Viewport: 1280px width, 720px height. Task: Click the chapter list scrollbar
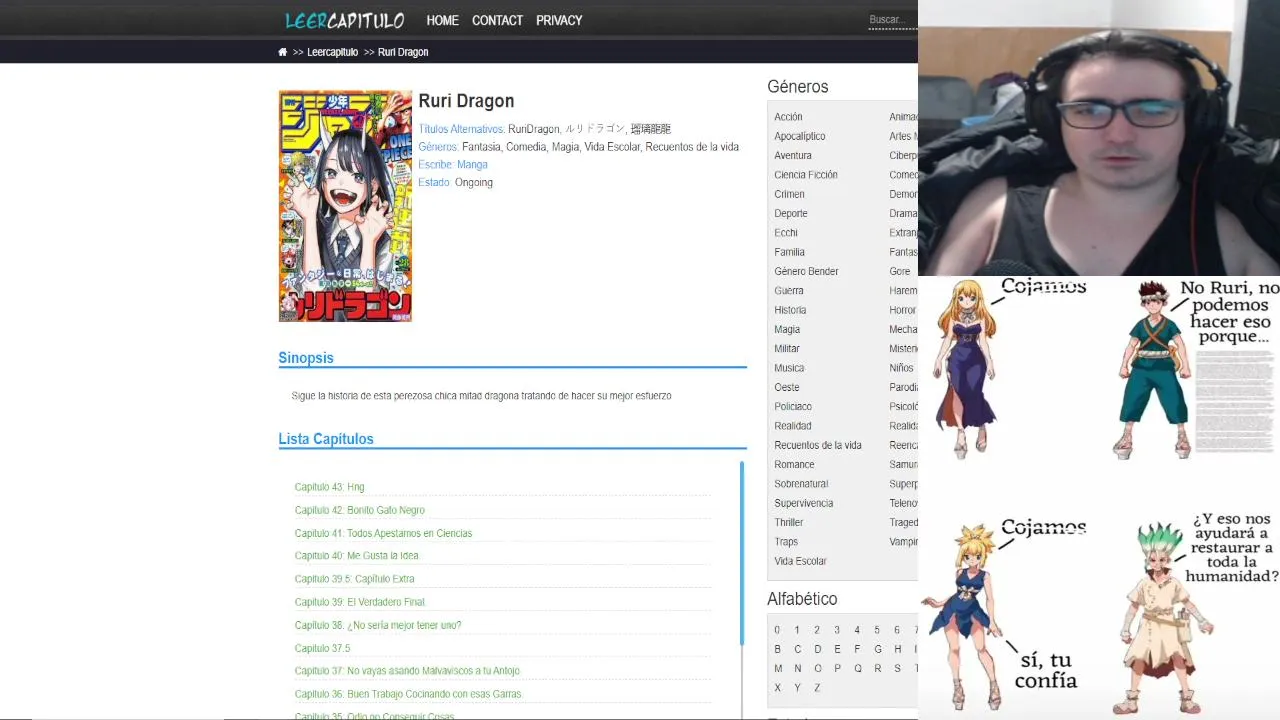[742, 553]
